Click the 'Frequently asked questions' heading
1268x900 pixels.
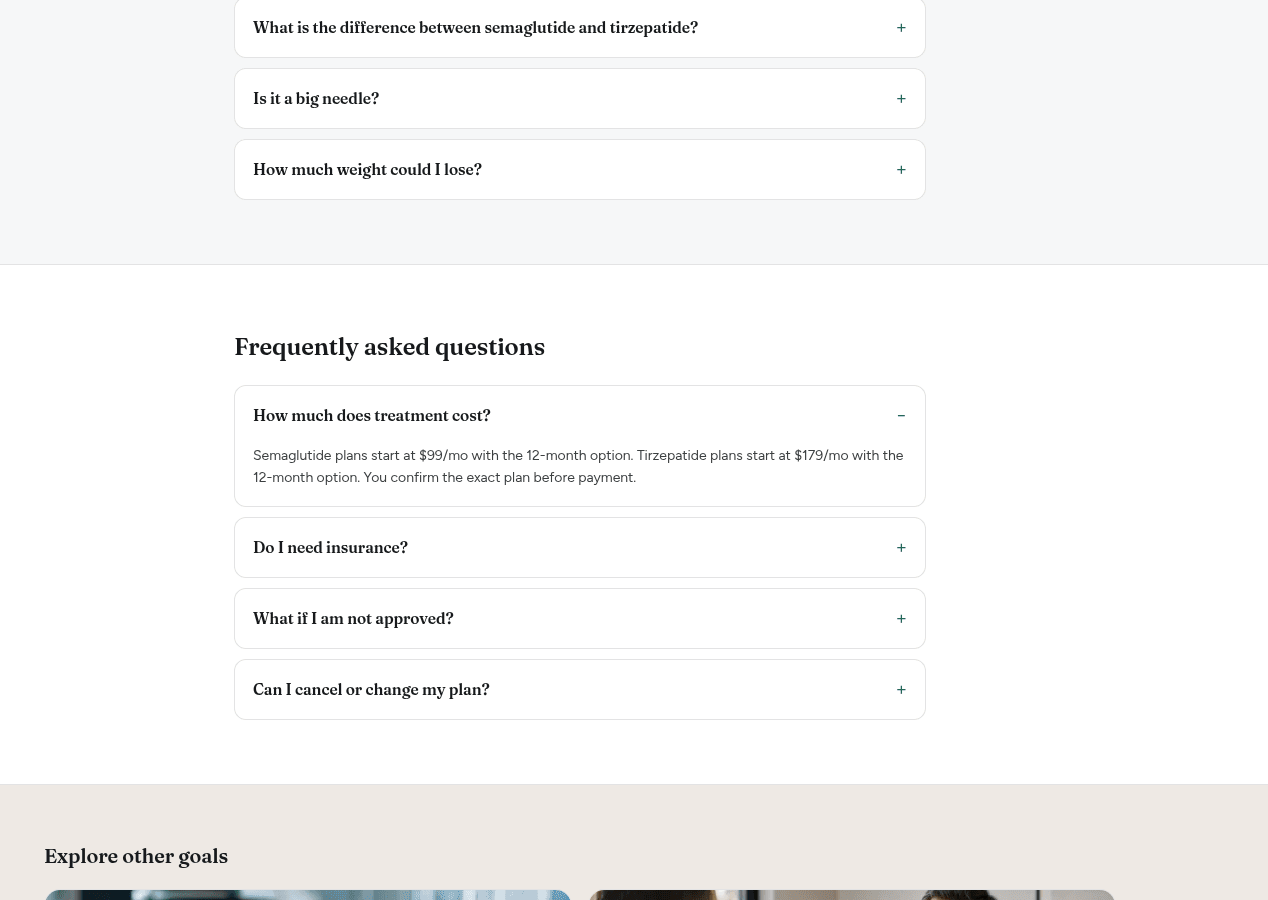[390, 347]
